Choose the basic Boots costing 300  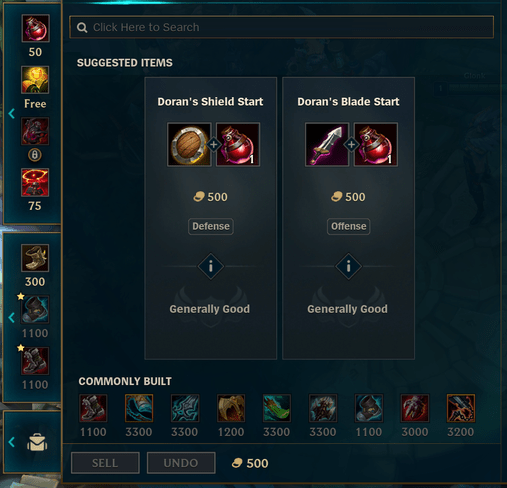(35, 258)
